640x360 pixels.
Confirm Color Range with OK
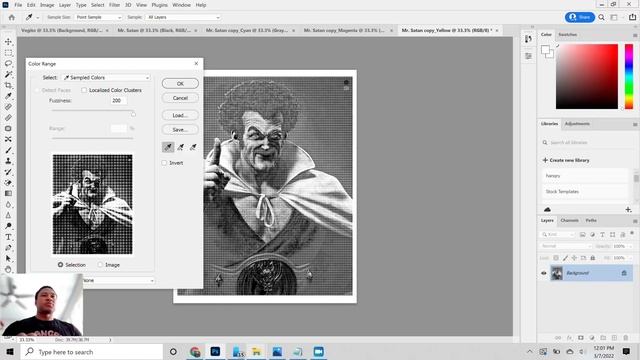point(180,84)
